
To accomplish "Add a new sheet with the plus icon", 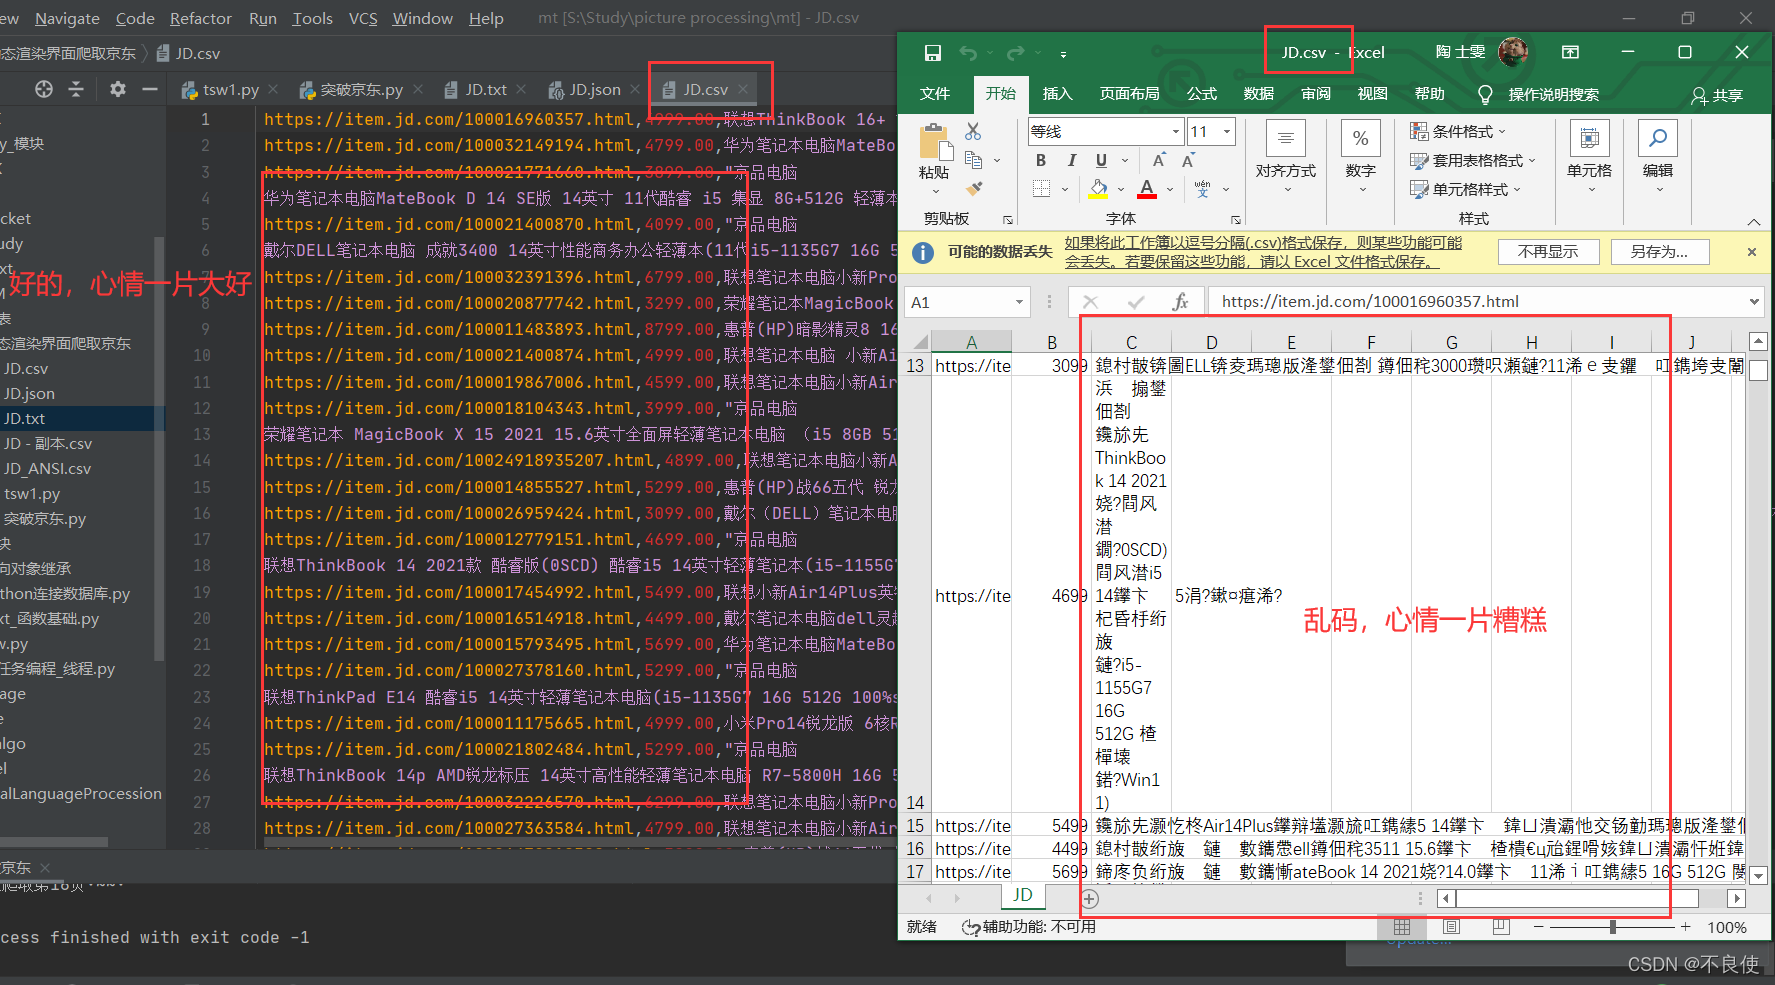I will point(1090,898).
